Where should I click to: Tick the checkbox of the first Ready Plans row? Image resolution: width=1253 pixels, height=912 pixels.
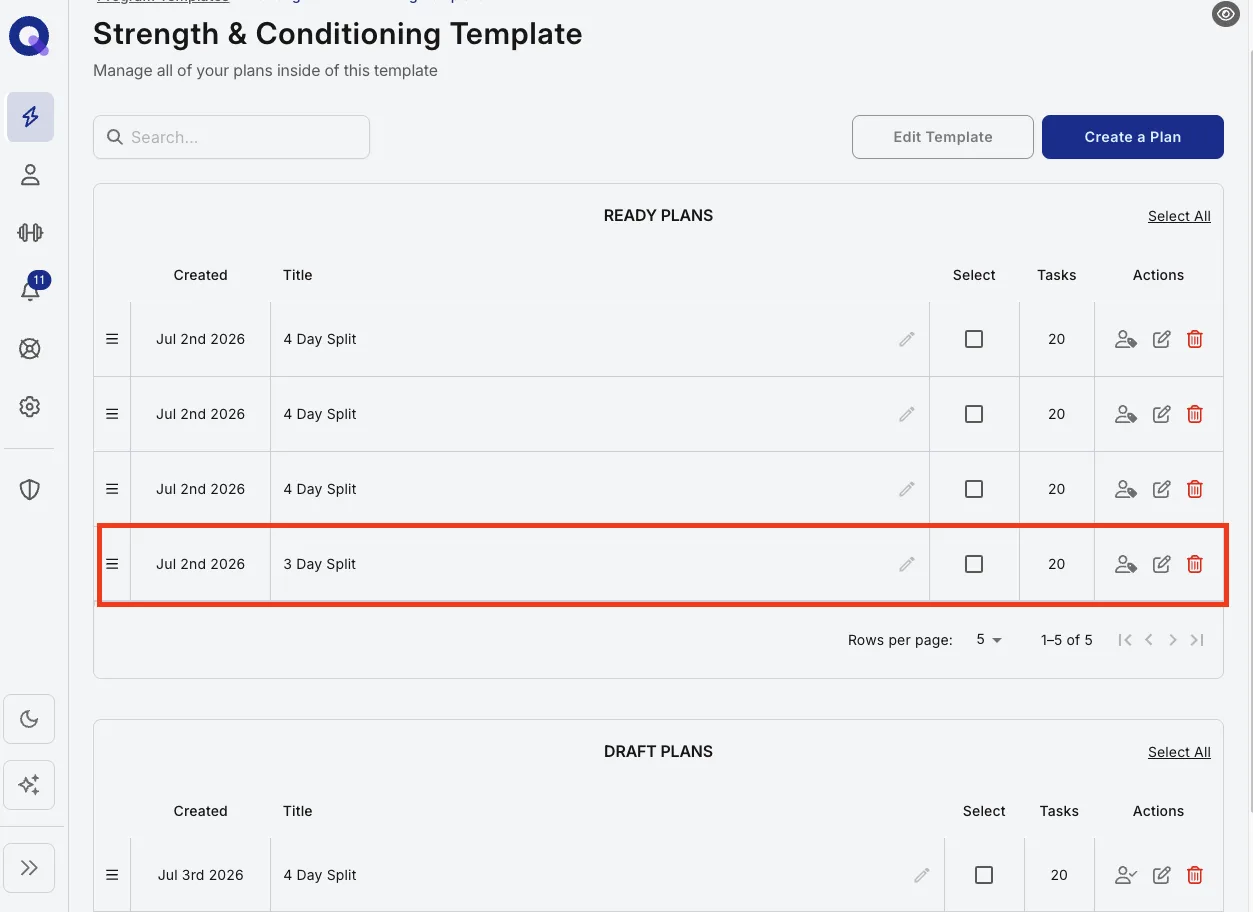(x=974, y=339)
